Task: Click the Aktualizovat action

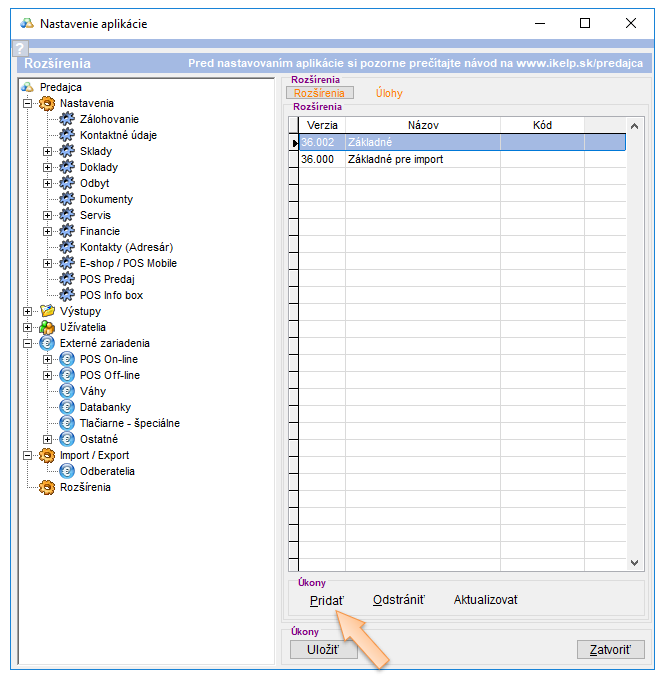Action: [485, 600]
